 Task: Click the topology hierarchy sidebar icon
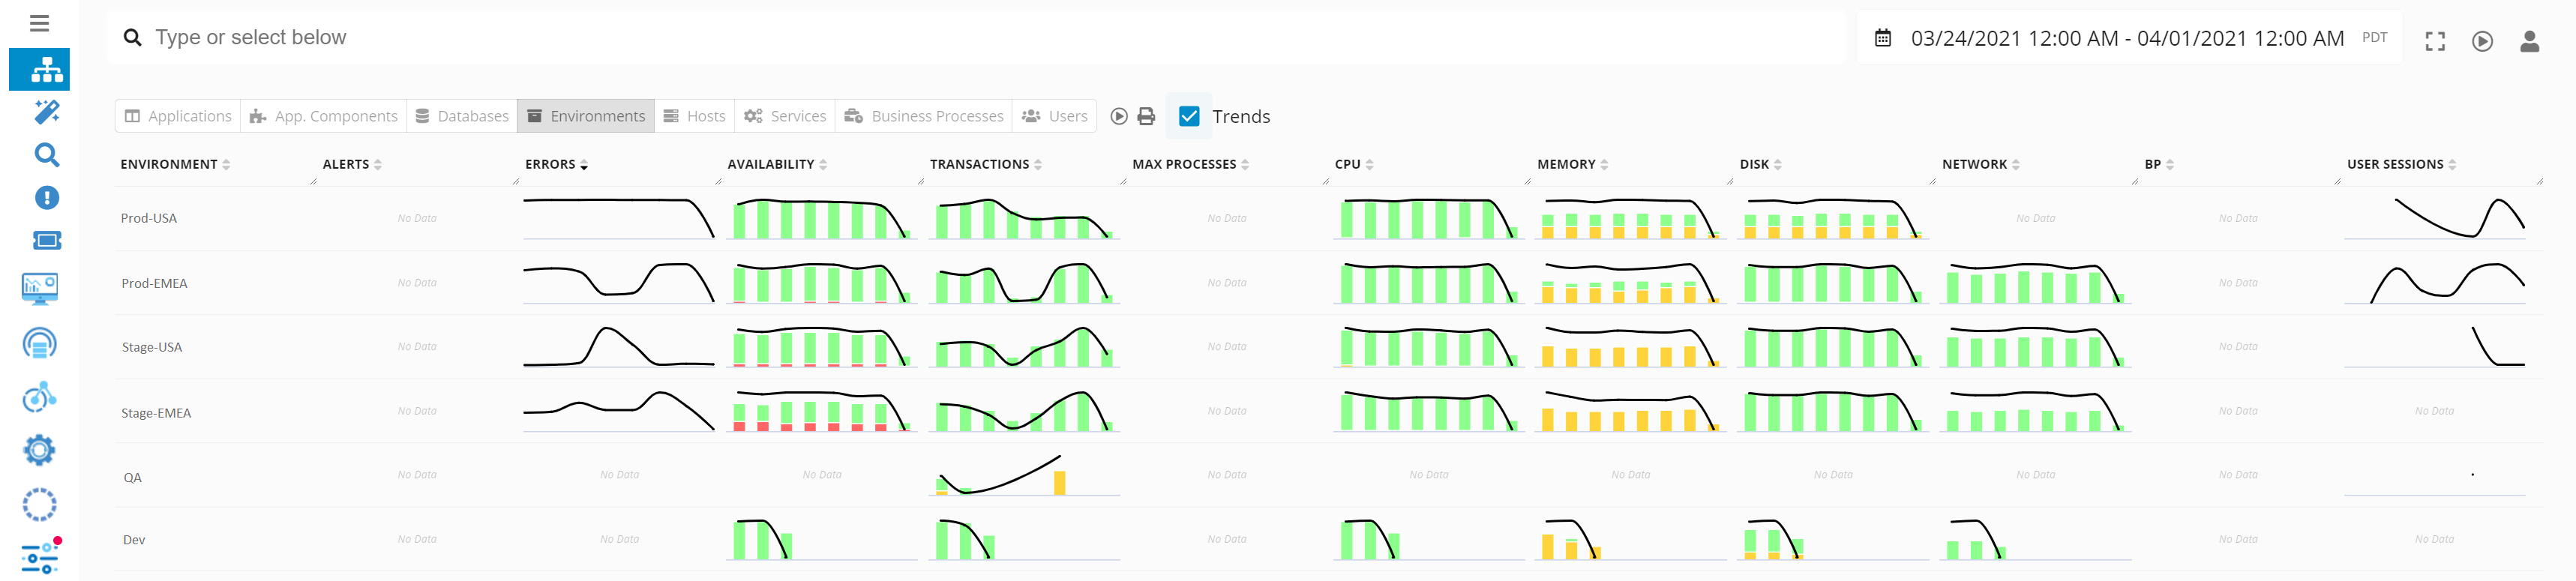40,70
